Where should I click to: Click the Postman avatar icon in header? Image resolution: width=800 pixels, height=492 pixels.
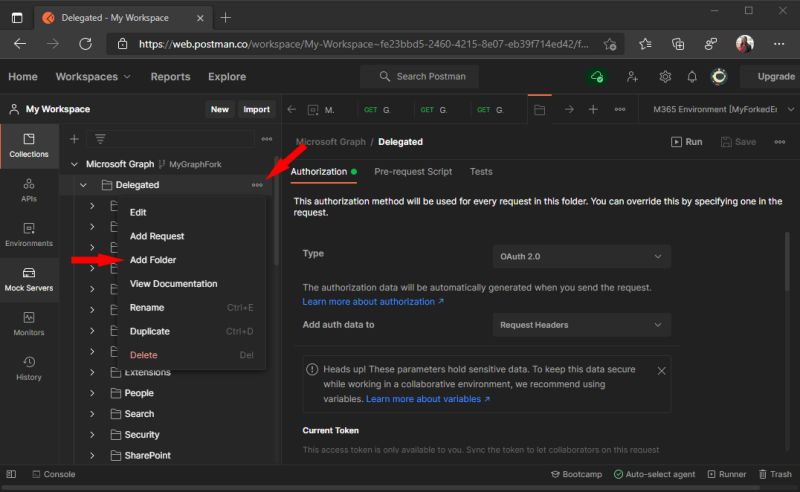tap(719, 77)
